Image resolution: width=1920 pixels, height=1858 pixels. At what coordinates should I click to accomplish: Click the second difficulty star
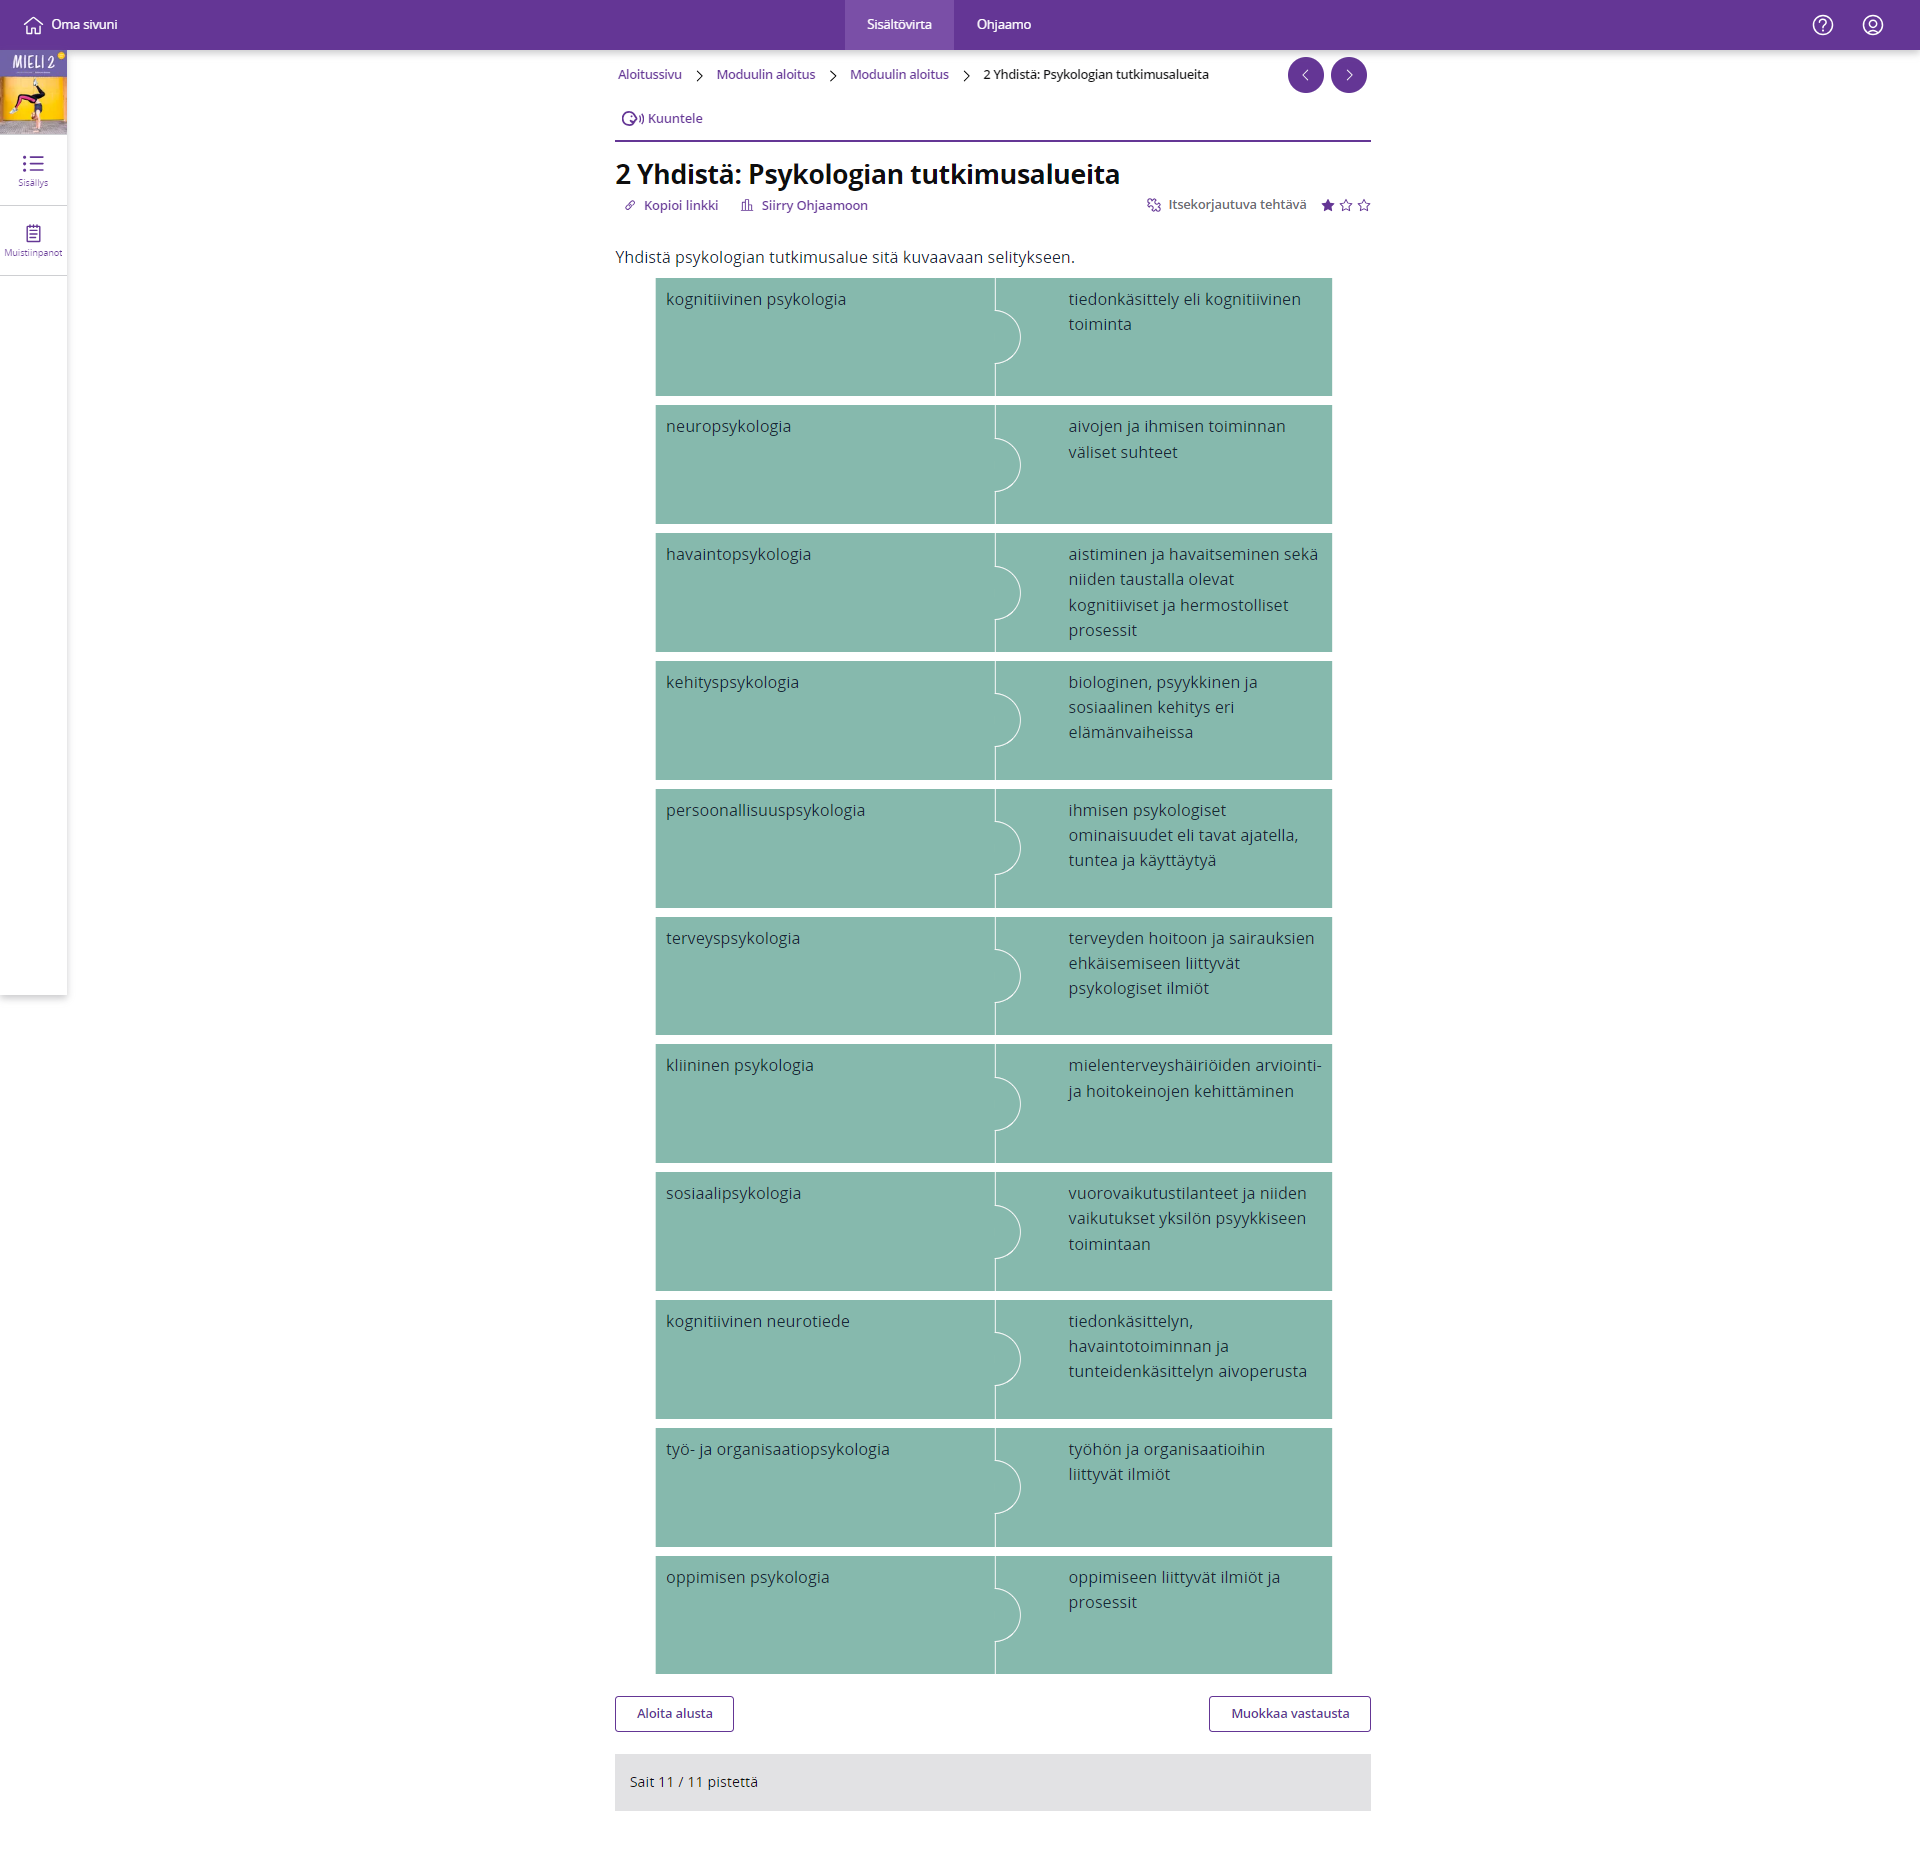pos(1346,205)
